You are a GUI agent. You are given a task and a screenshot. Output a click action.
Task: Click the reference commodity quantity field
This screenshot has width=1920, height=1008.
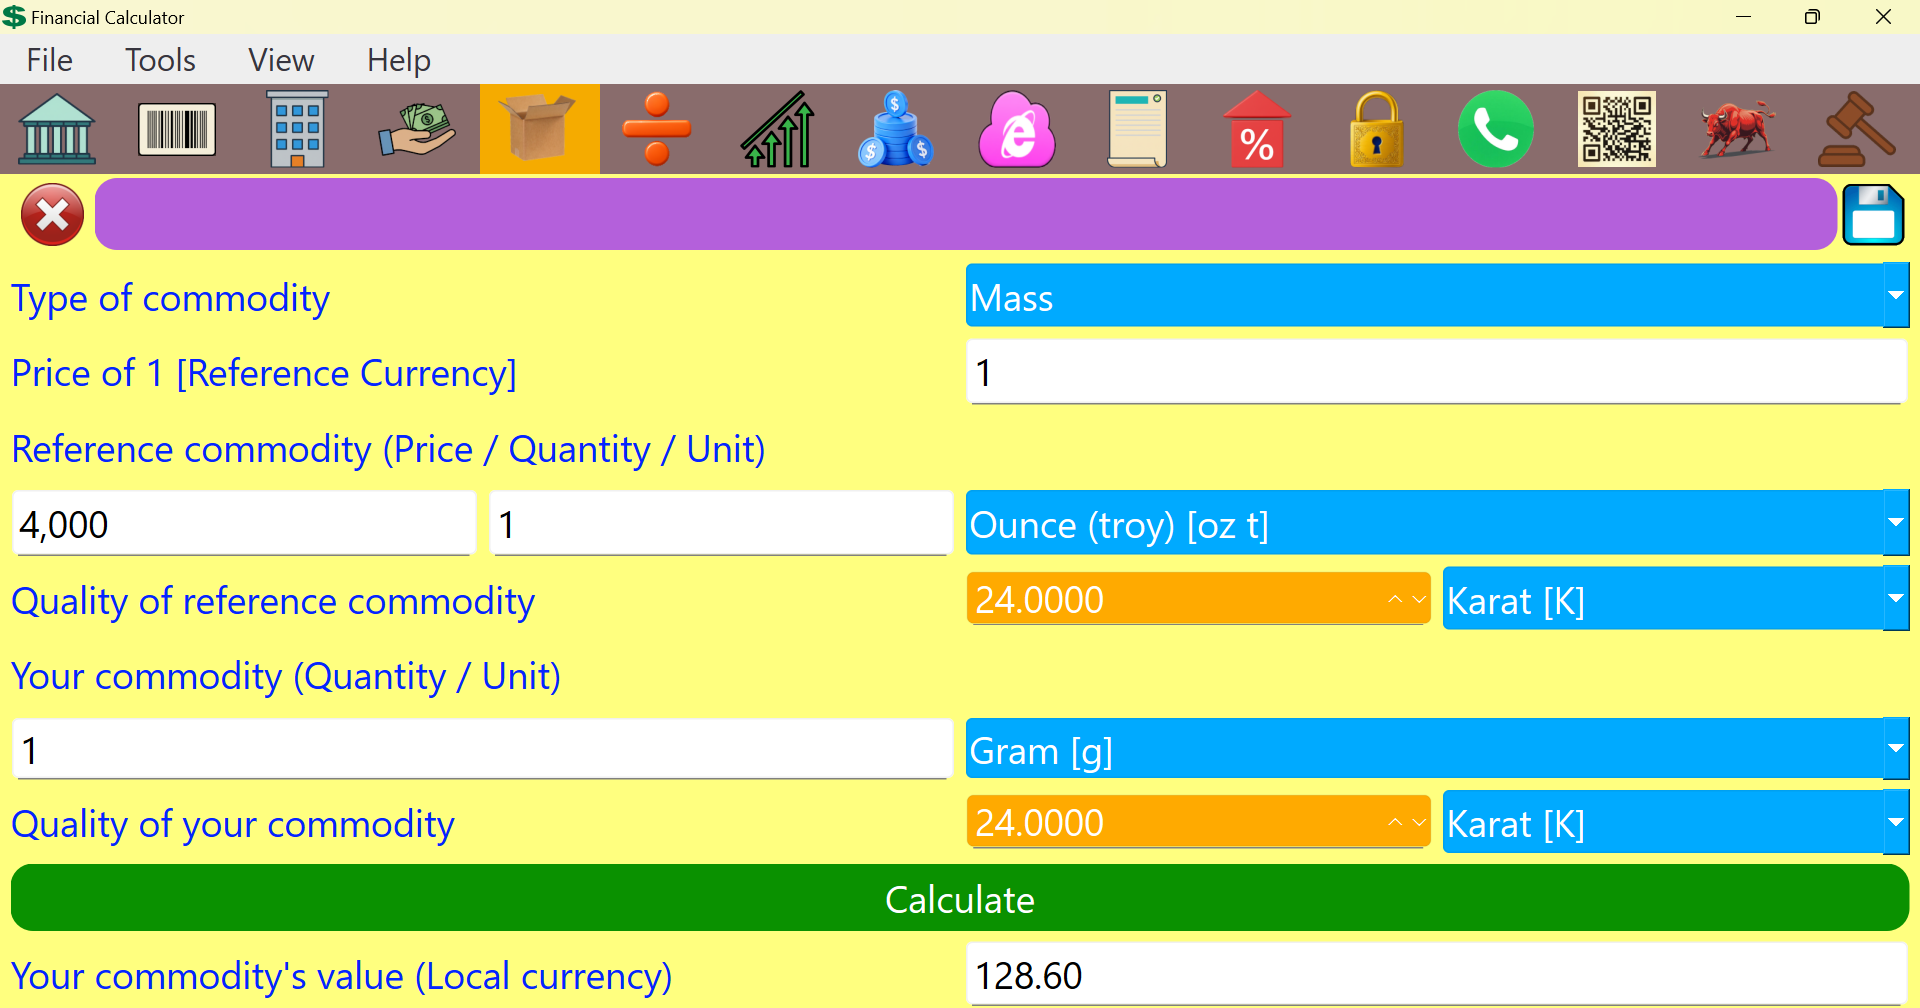coord(720,523)
